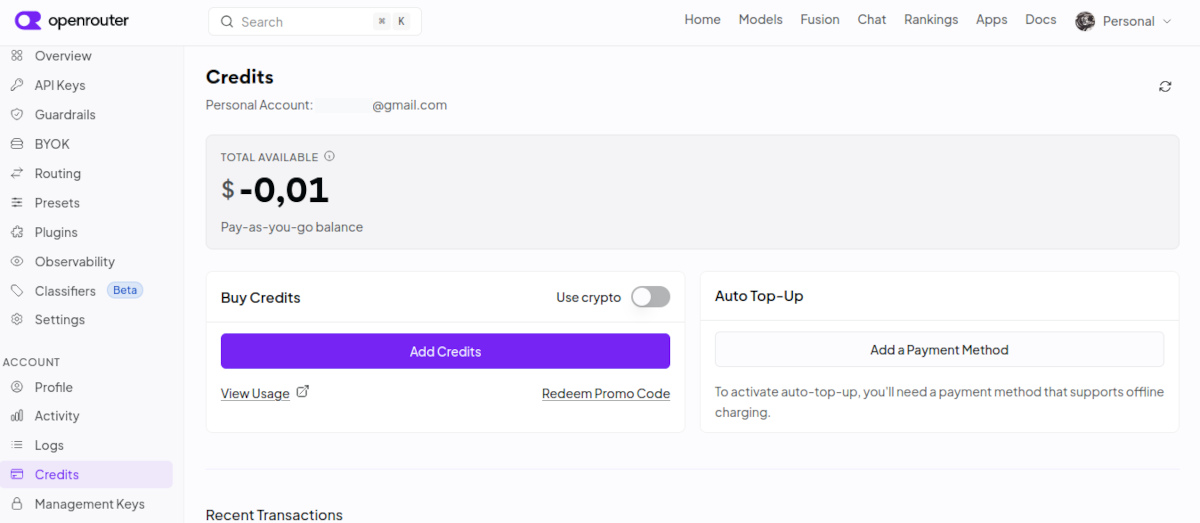1200x523 pixels.
Task: Click the user avatar picture
Action: (1085, 21)
